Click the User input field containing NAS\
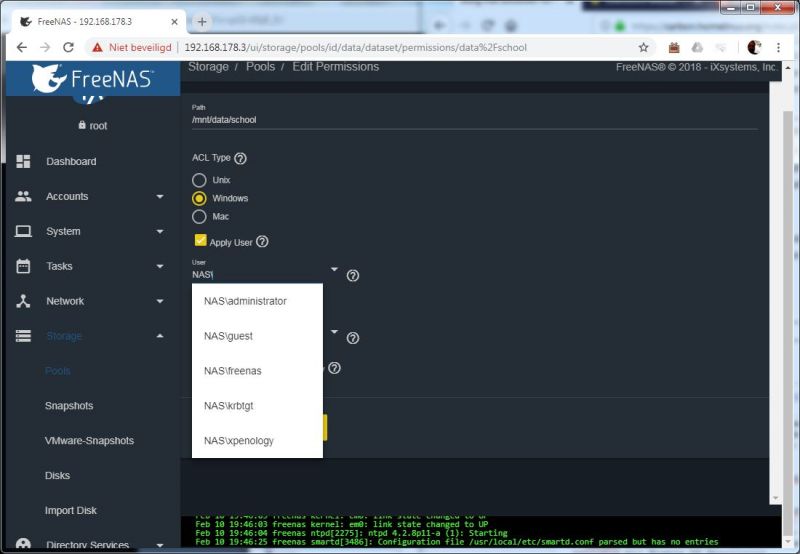800x554 pixels. point(258,274)
